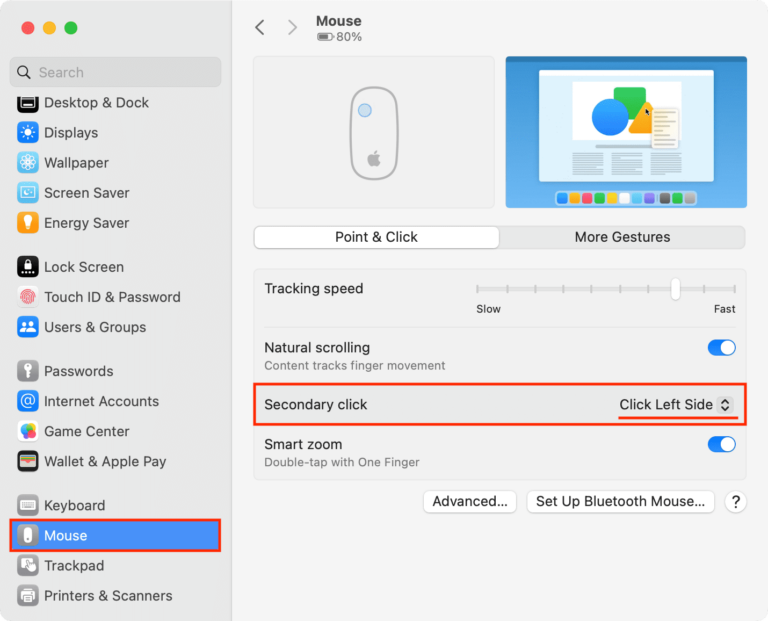Click the Wallpaper flower icon

28,163
